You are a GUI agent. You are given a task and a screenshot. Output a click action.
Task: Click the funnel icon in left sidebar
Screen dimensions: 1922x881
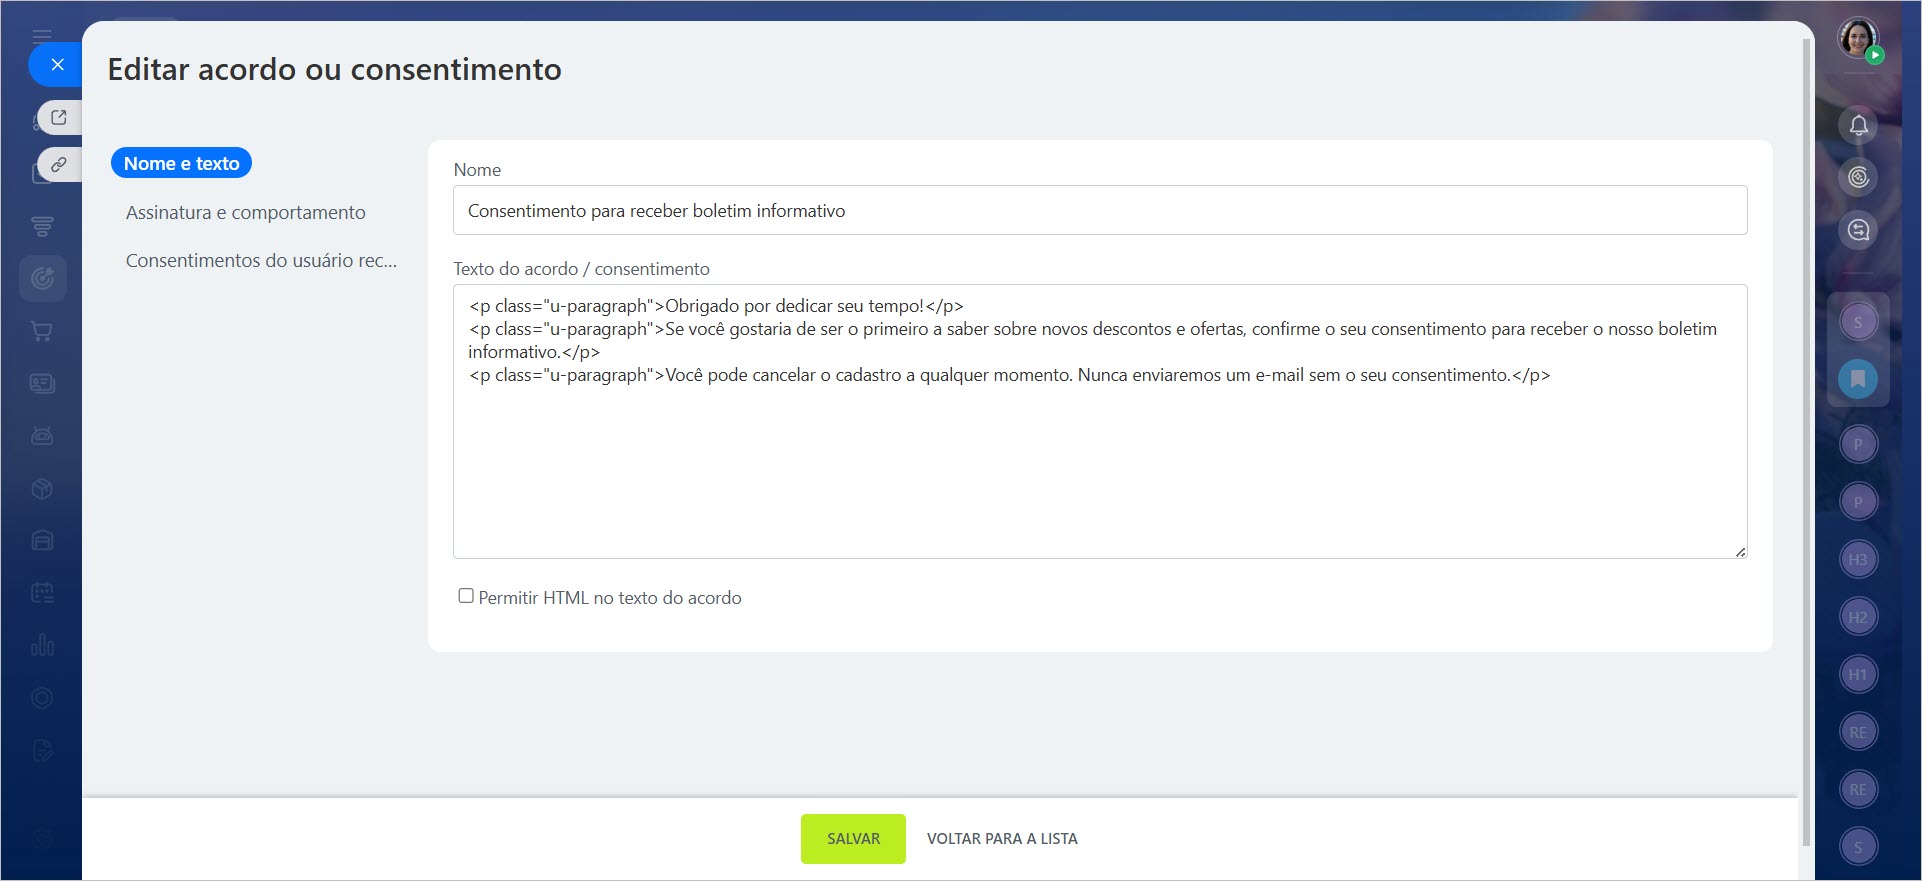click(42, 227)
